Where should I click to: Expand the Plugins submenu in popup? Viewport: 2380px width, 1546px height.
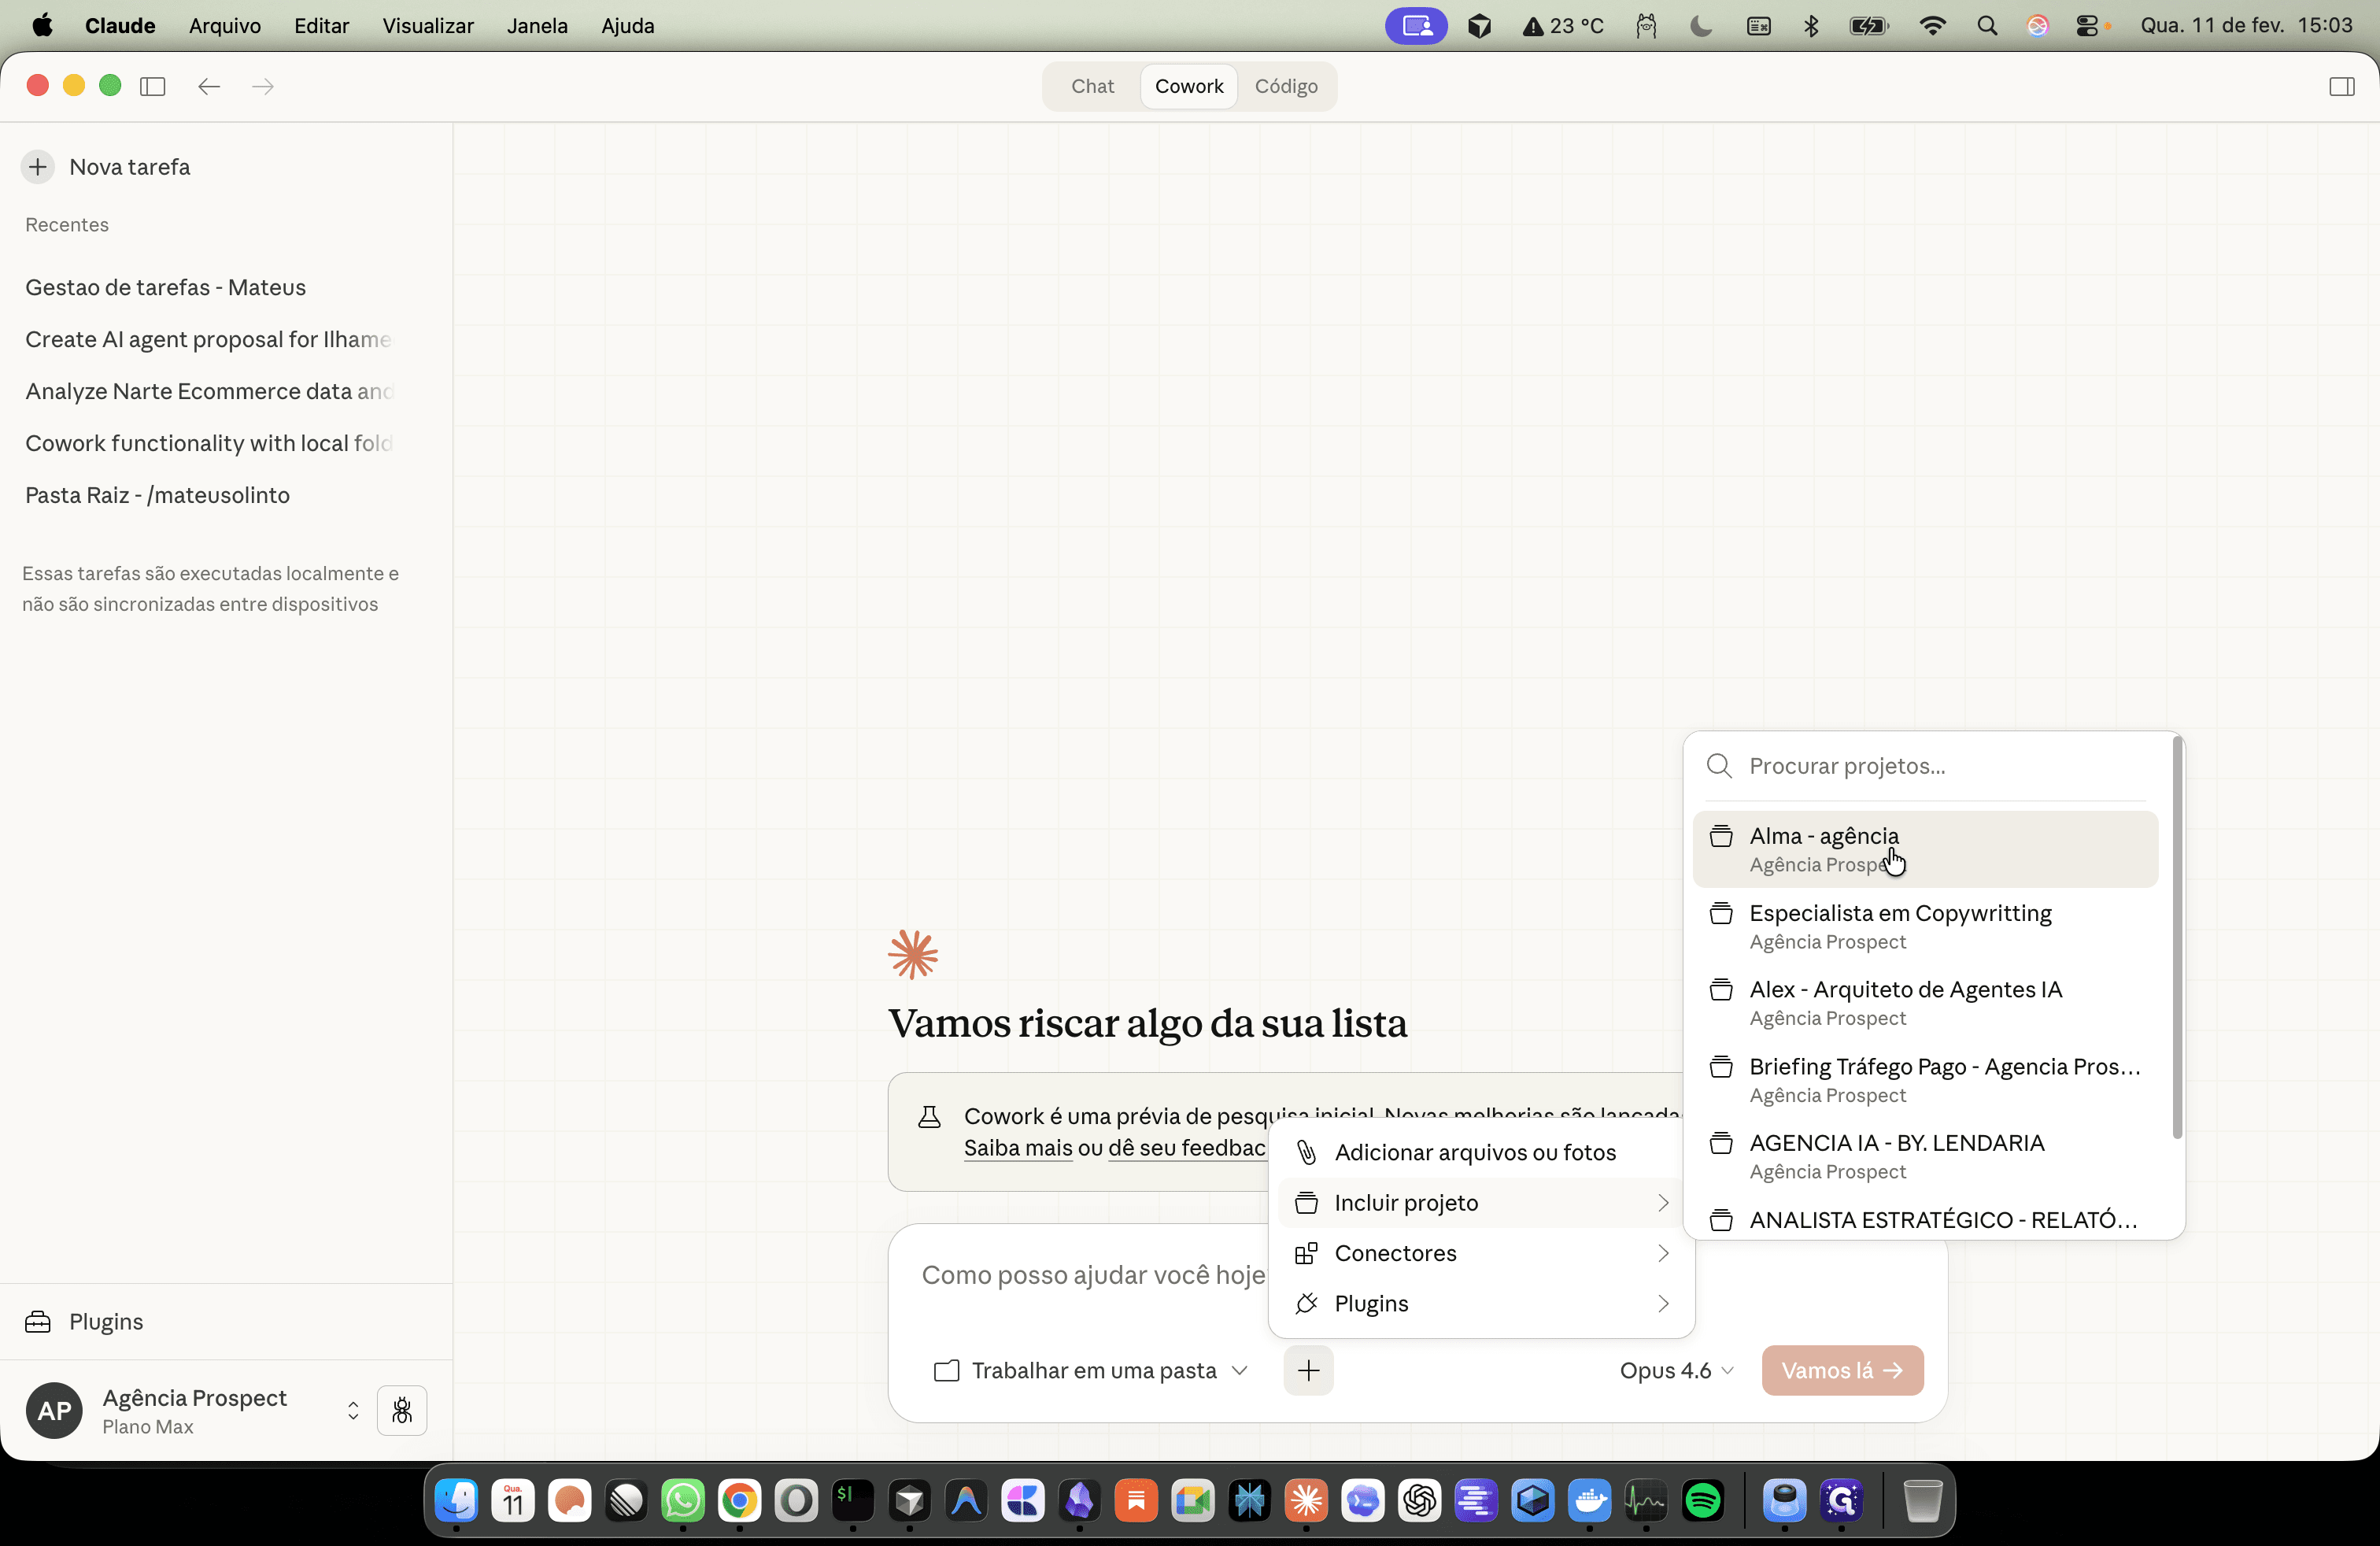point(1481,1303)
